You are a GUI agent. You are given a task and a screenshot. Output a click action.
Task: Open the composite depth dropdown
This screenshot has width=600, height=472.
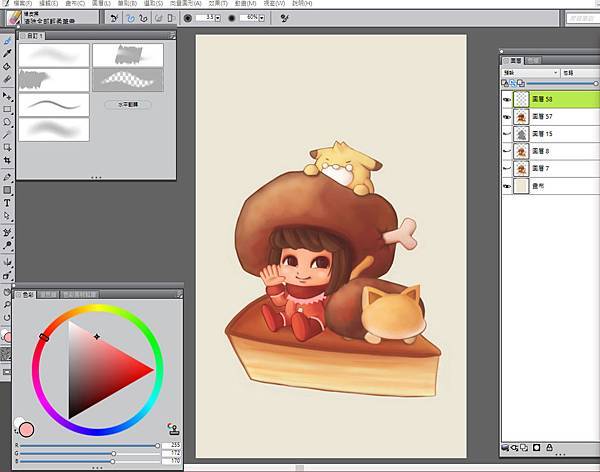click(x=580, y=73)
